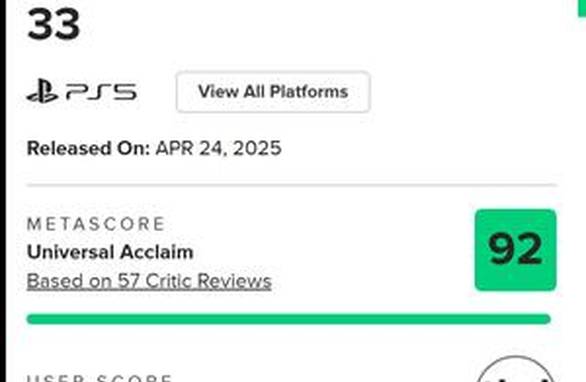Open the green 92 Metascore box
The image size is (586, 382).
[515, 250]
